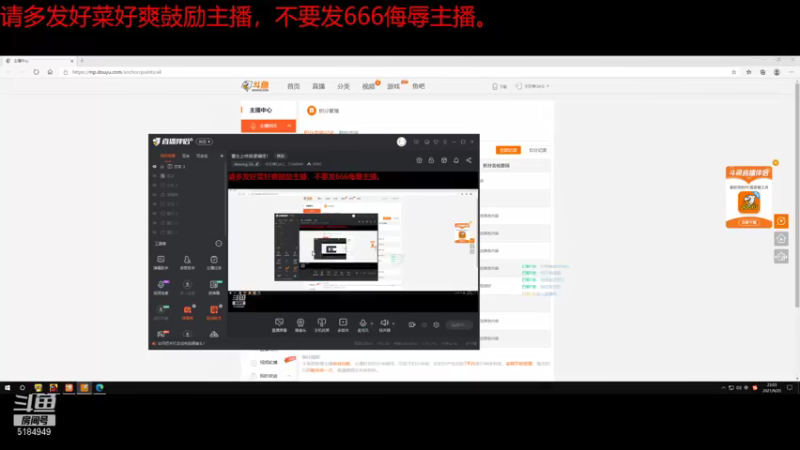Open the toolbox more-options circle button

218,243
